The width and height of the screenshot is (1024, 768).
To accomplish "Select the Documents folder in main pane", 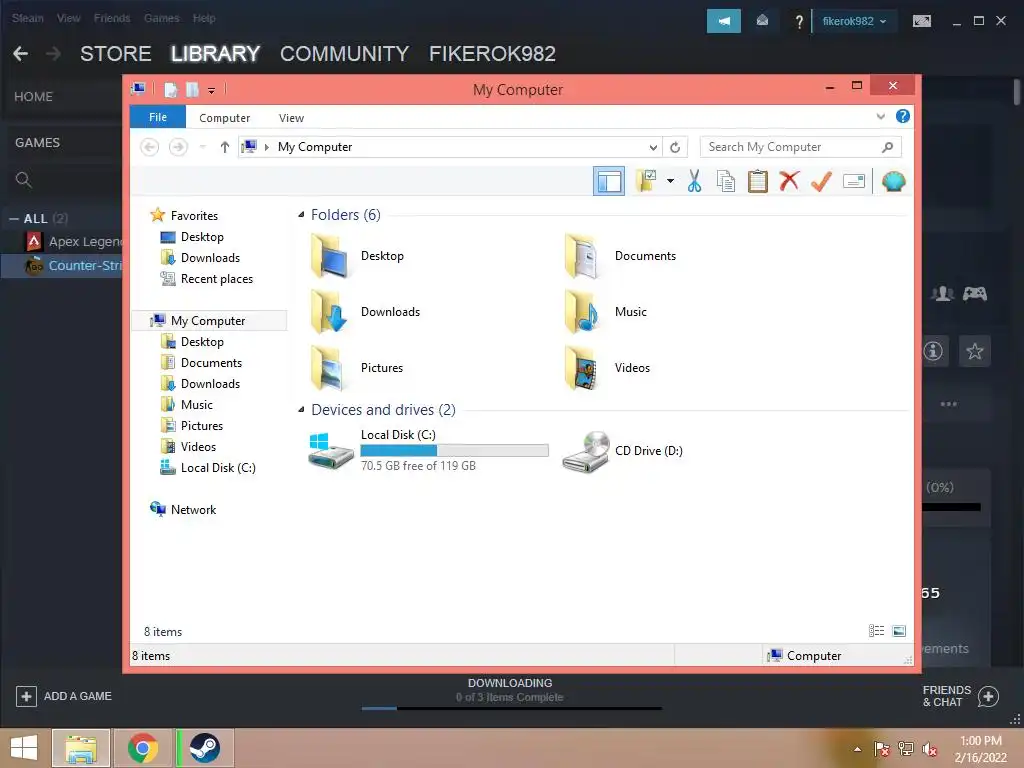I will 620,256.
